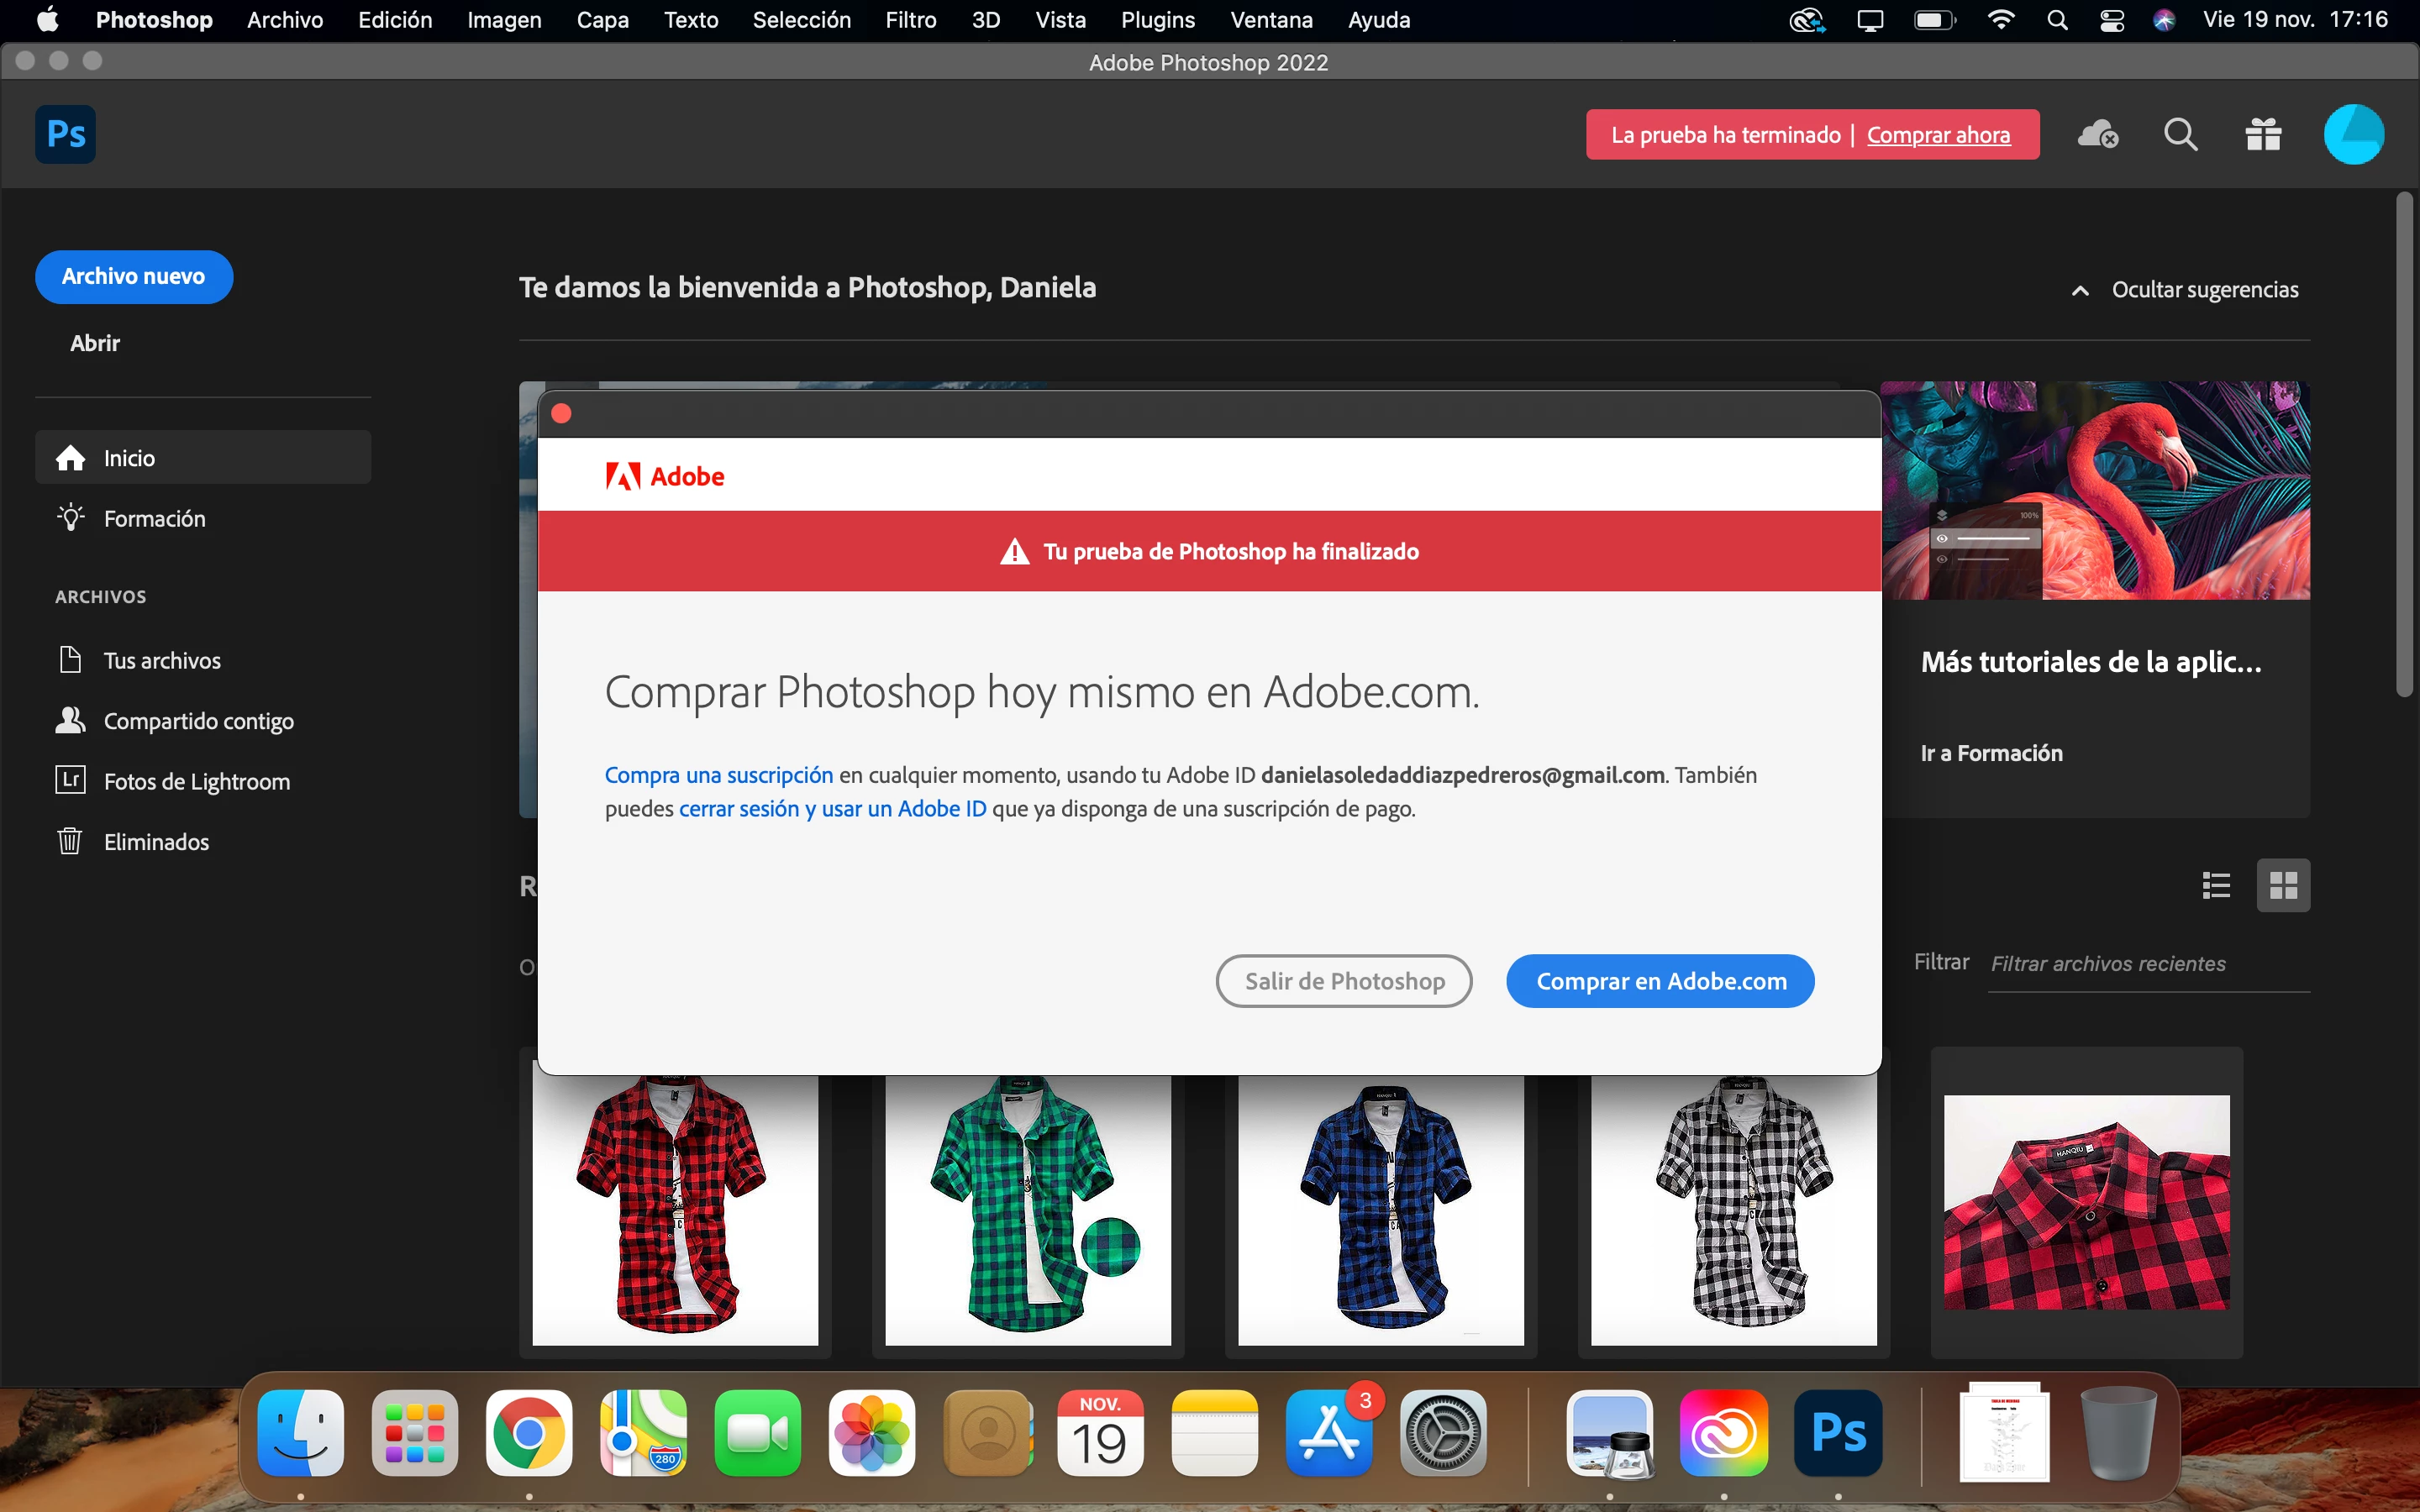The width and height of the screenshot is (2420, 1512).
Task: Open the Eliminados trash section
Action: coord(156,842)
